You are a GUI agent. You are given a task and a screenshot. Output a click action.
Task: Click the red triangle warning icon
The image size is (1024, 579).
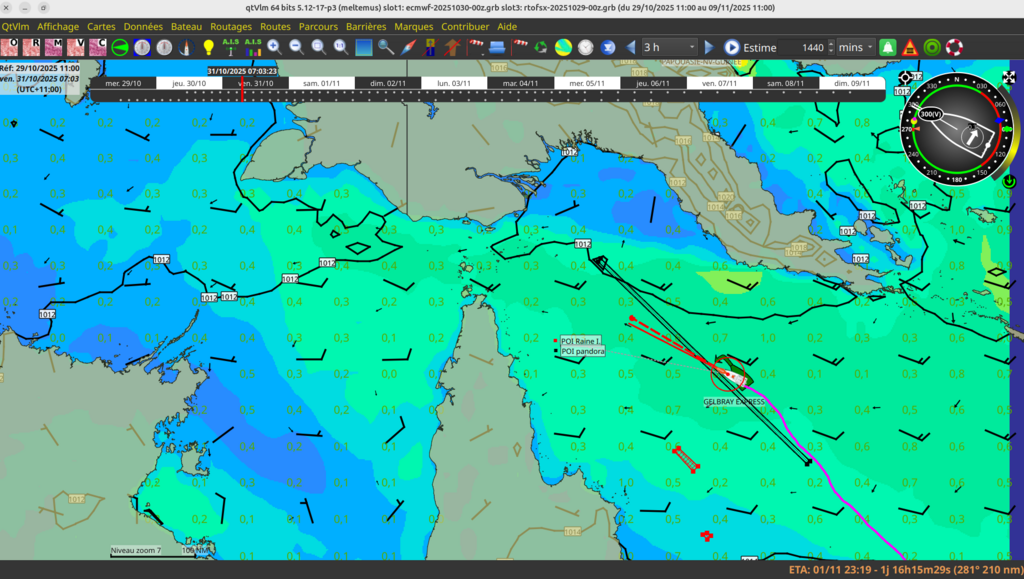tap(910, 47)
